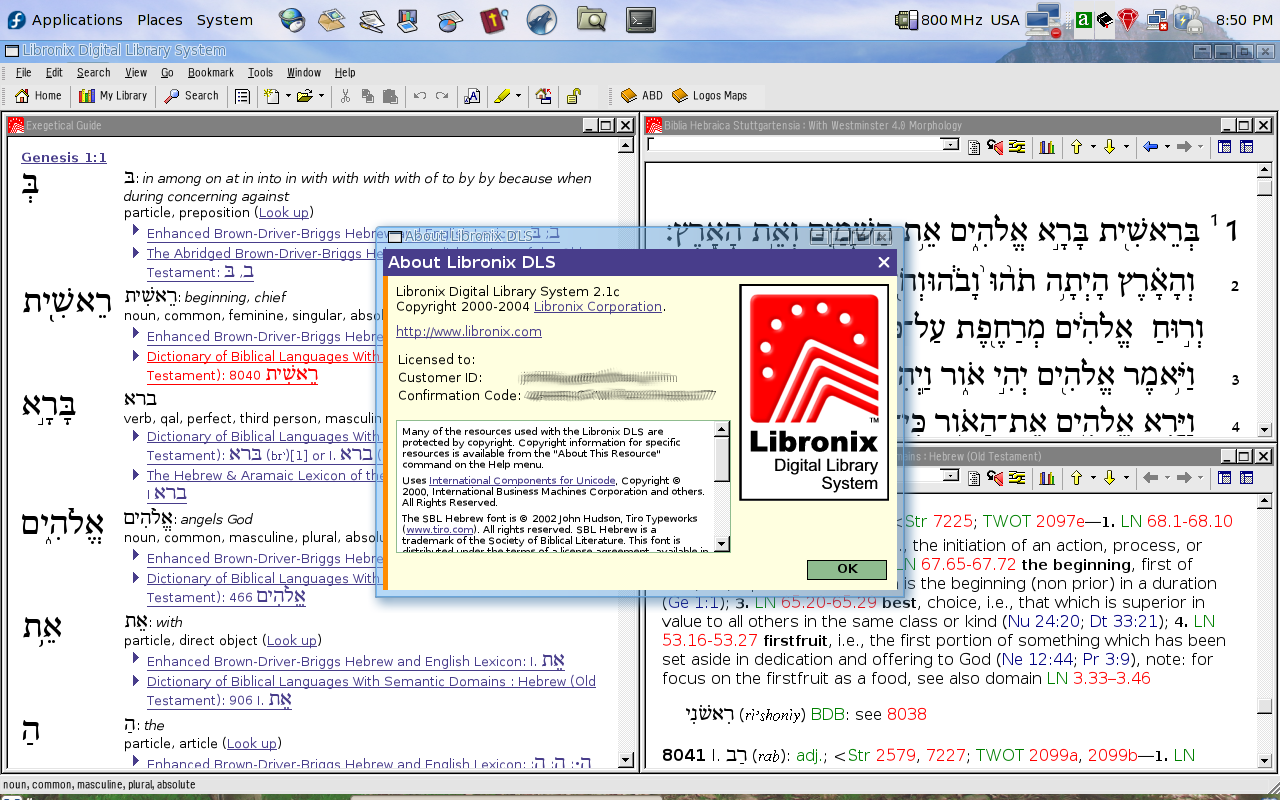This screenshot has height=800, width=1280.
Task: Open the reference box dropdown in Biblia Hebraica
Action: point(951,146)
